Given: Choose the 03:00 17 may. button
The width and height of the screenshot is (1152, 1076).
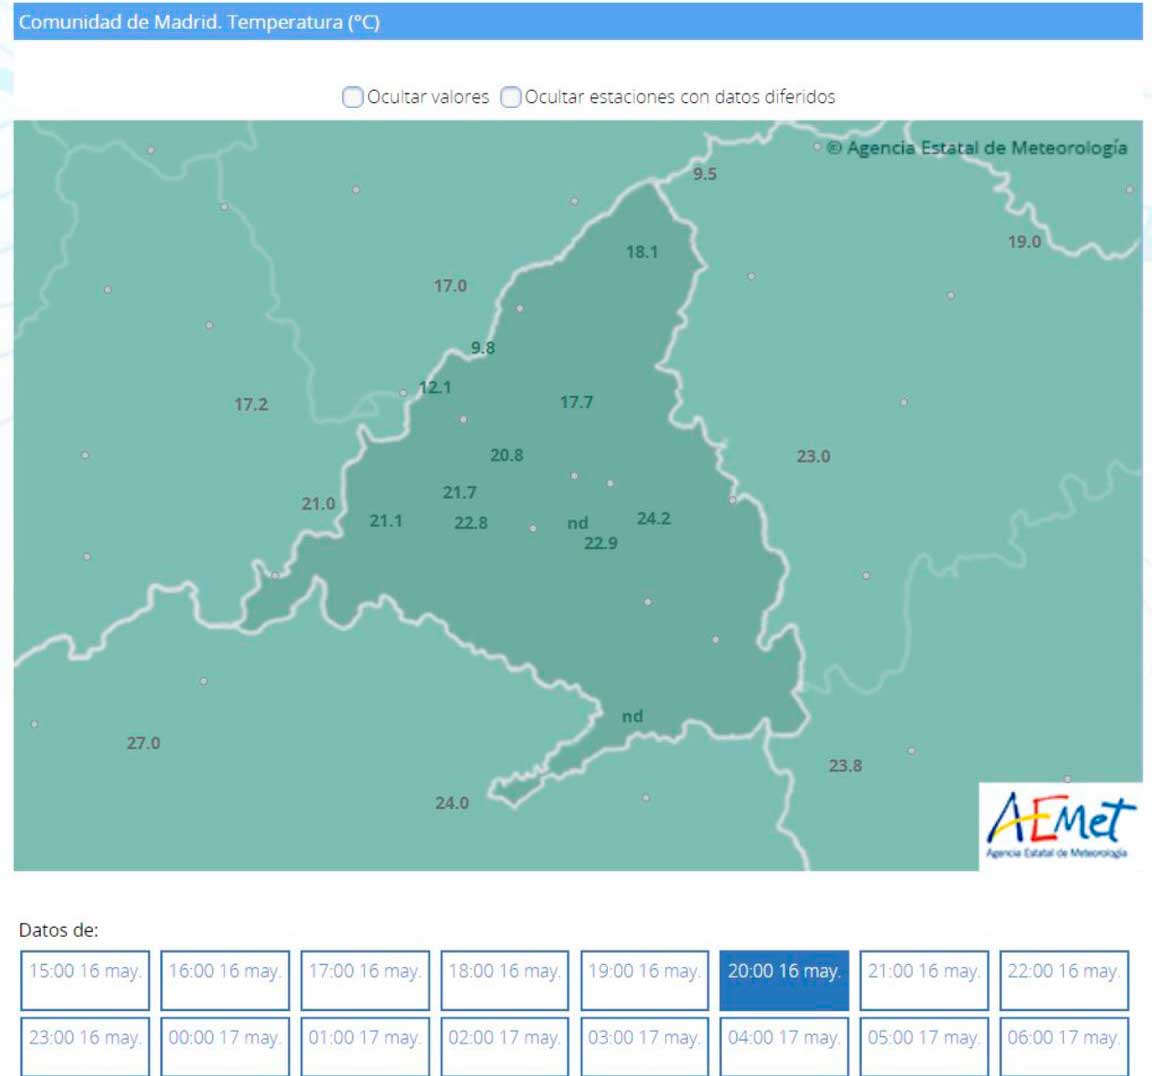Looking at the screenshot, I should [x=644, y=1038].
